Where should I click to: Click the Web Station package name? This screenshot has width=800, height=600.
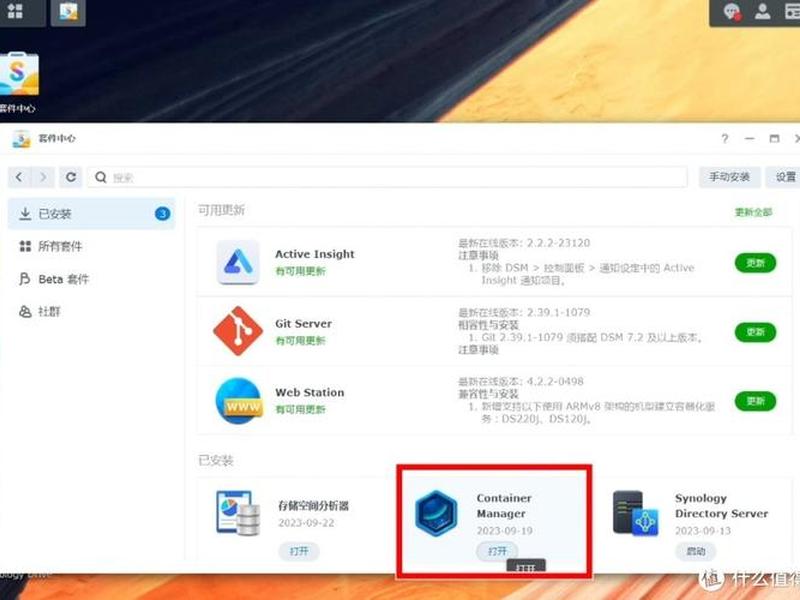coord(310,392)
